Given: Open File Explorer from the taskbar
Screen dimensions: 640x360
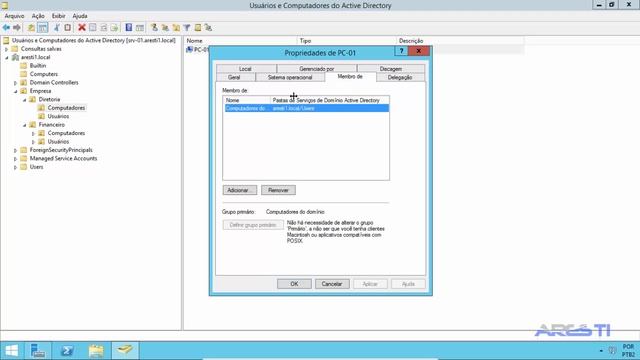Looking at the screenshot, I should coord(96,351).
